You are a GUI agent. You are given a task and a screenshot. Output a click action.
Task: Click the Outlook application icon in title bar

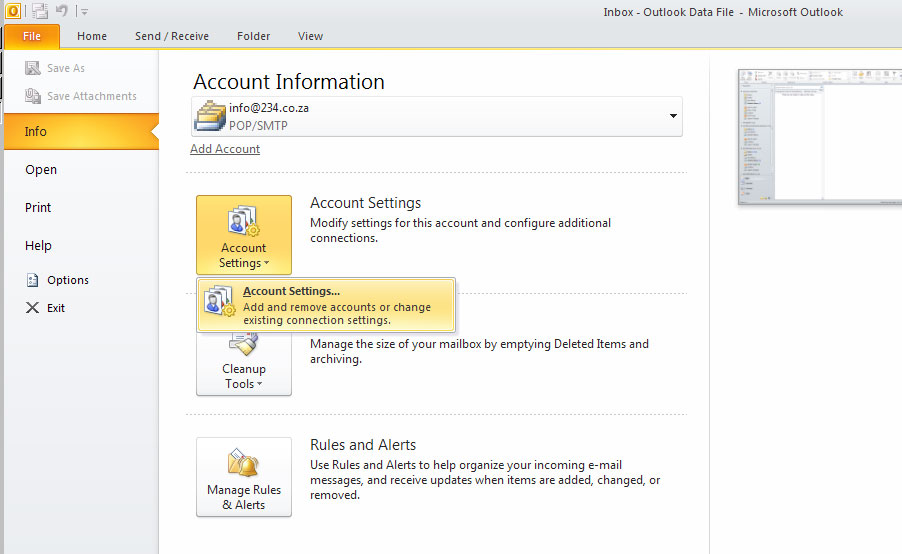11,11
